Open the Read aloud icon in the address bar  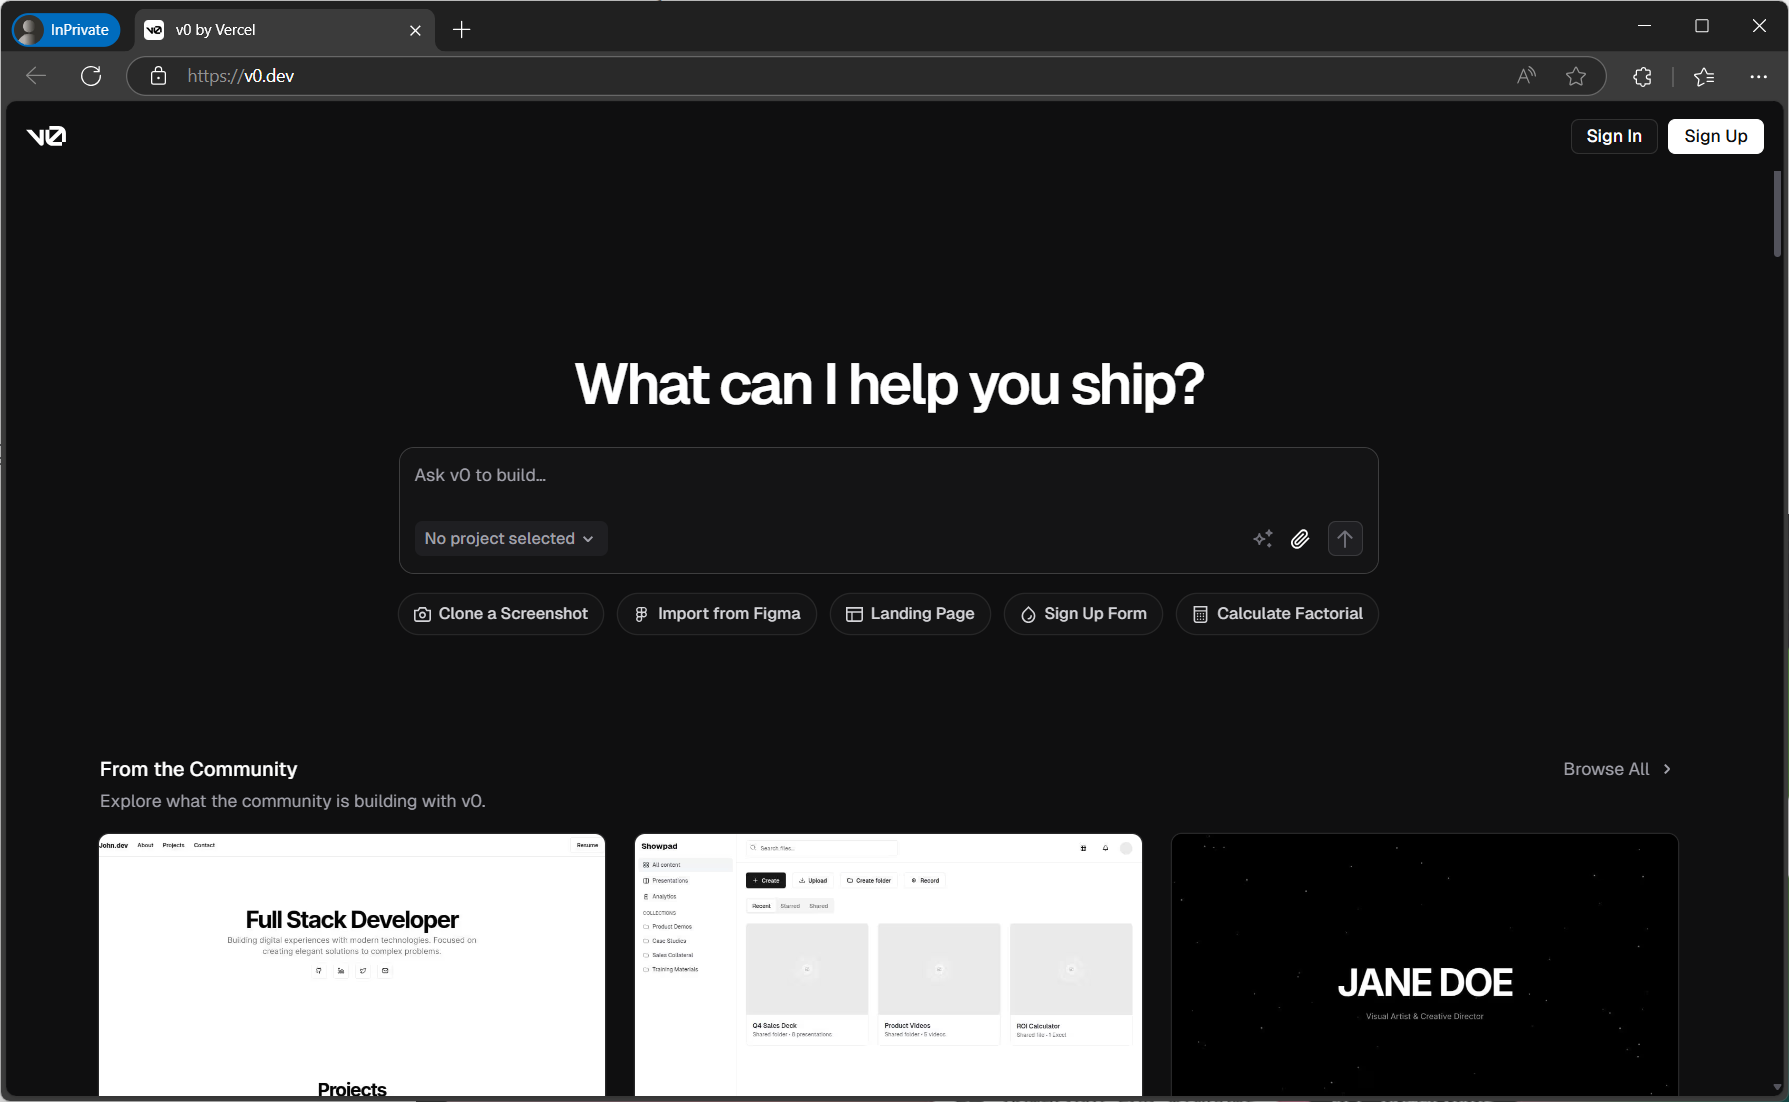pyautogui.click(x=1526, y=76)
